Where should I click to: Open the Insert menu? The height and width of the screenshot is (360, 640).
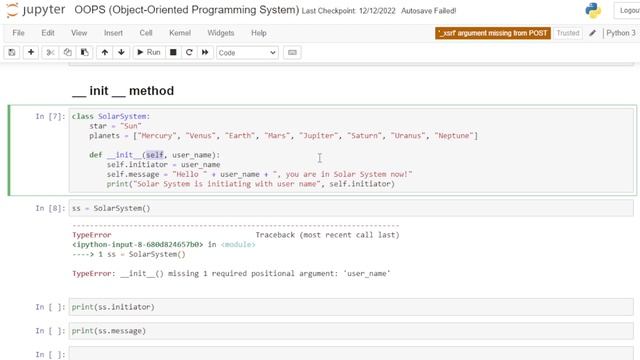tap(113, 33)
